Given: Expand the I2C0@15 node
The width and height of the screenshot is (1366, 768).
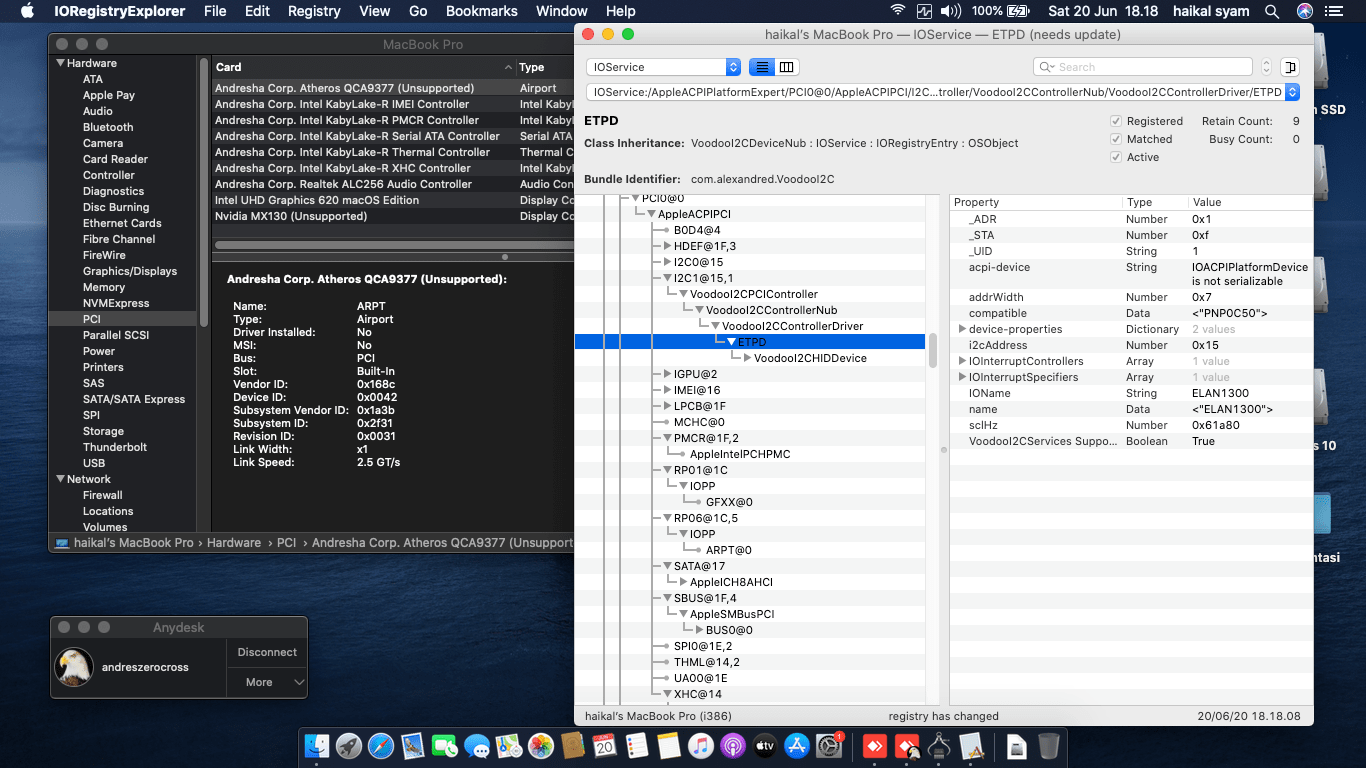Looking at the screenshot, I should (x=667, y=262).
